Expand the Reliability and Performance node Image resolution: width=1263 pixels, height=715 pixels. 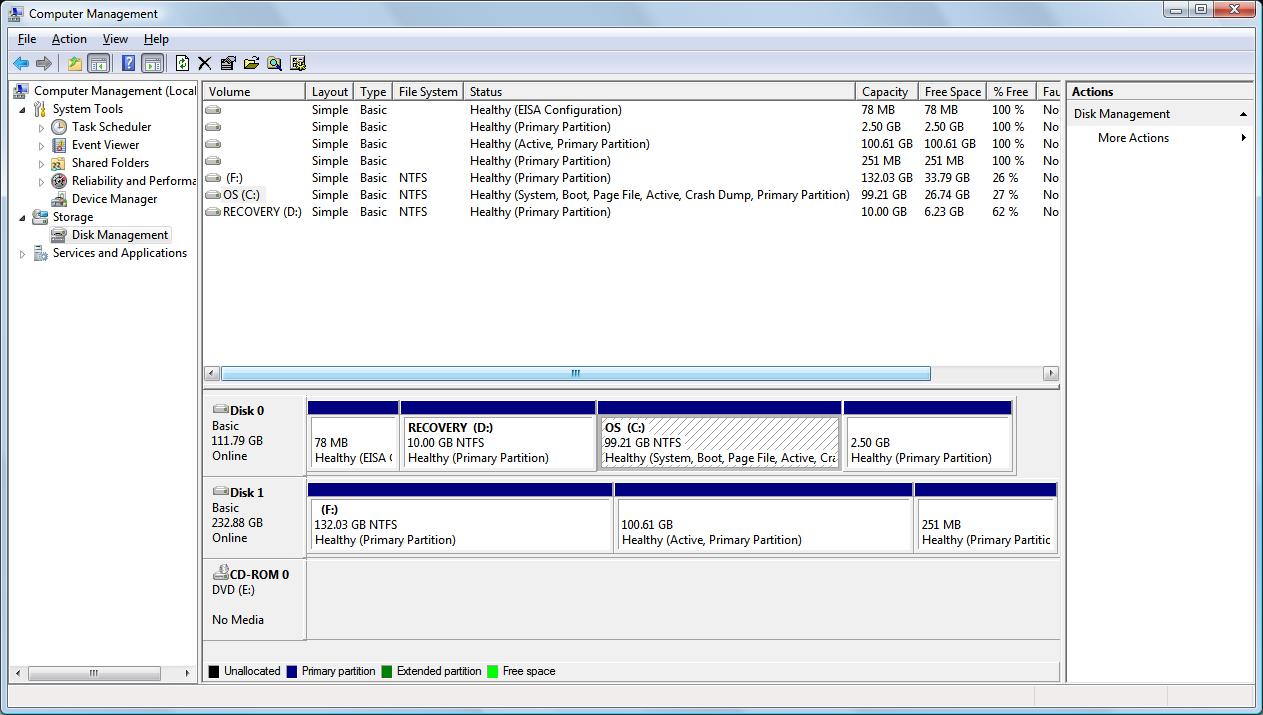pyautogui.click(x=41, y=182)
